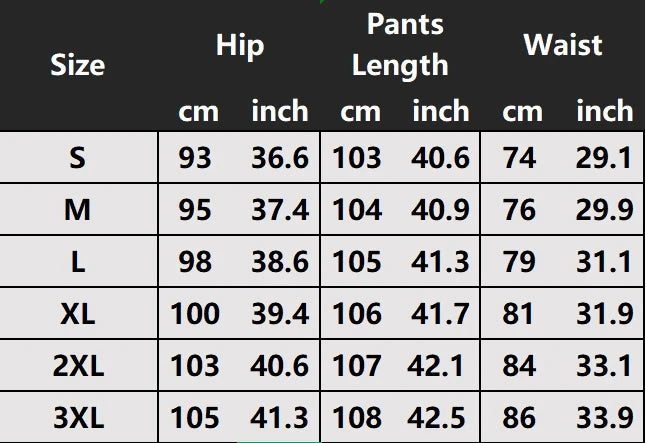Click the Waist column header
The image size is (646, 443).
tap(563, 46)
